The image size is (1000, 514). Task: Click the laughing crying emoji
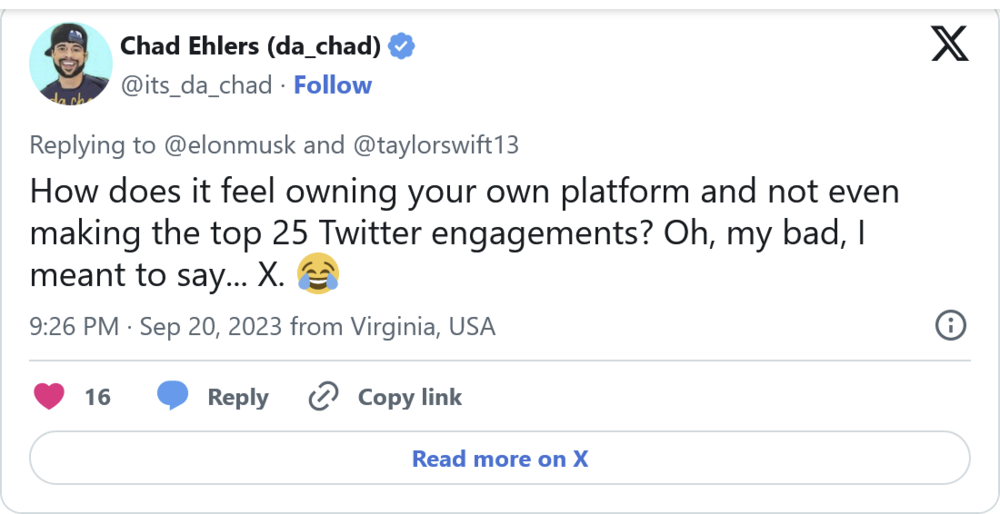point(318,274)
